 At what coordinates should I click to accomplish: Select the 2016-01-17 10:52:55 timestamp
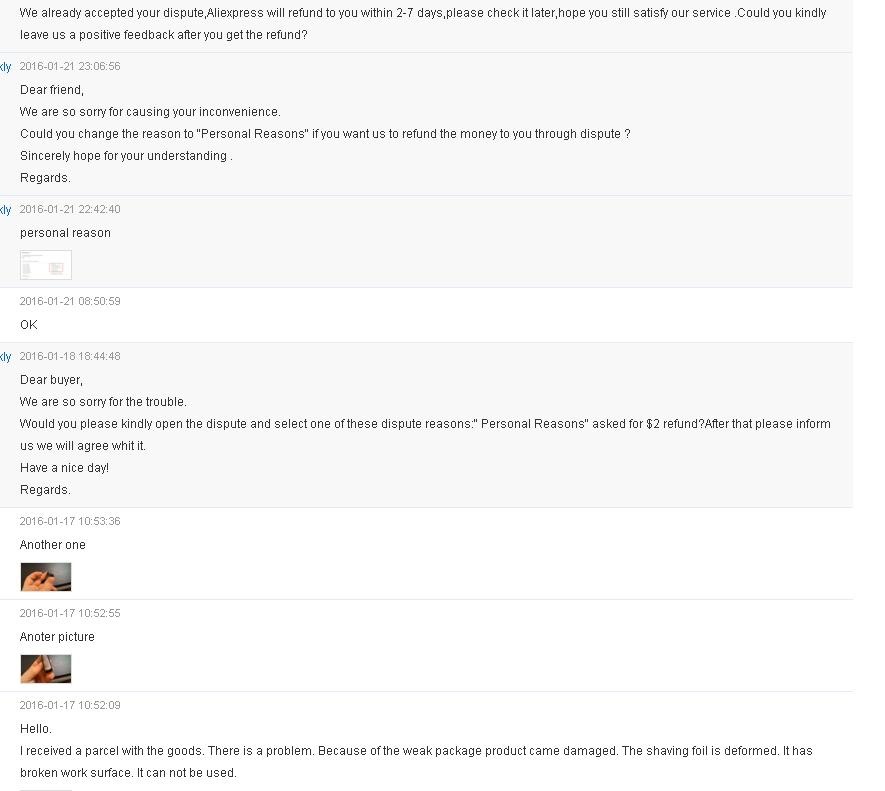pos(70,613)
